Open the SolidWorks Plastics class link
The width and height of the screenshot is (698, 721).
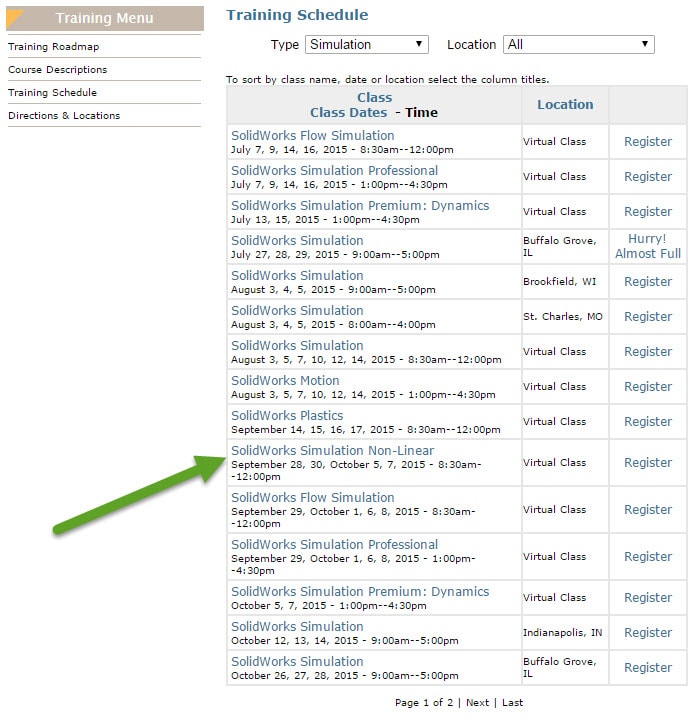[x=287, y=416]
